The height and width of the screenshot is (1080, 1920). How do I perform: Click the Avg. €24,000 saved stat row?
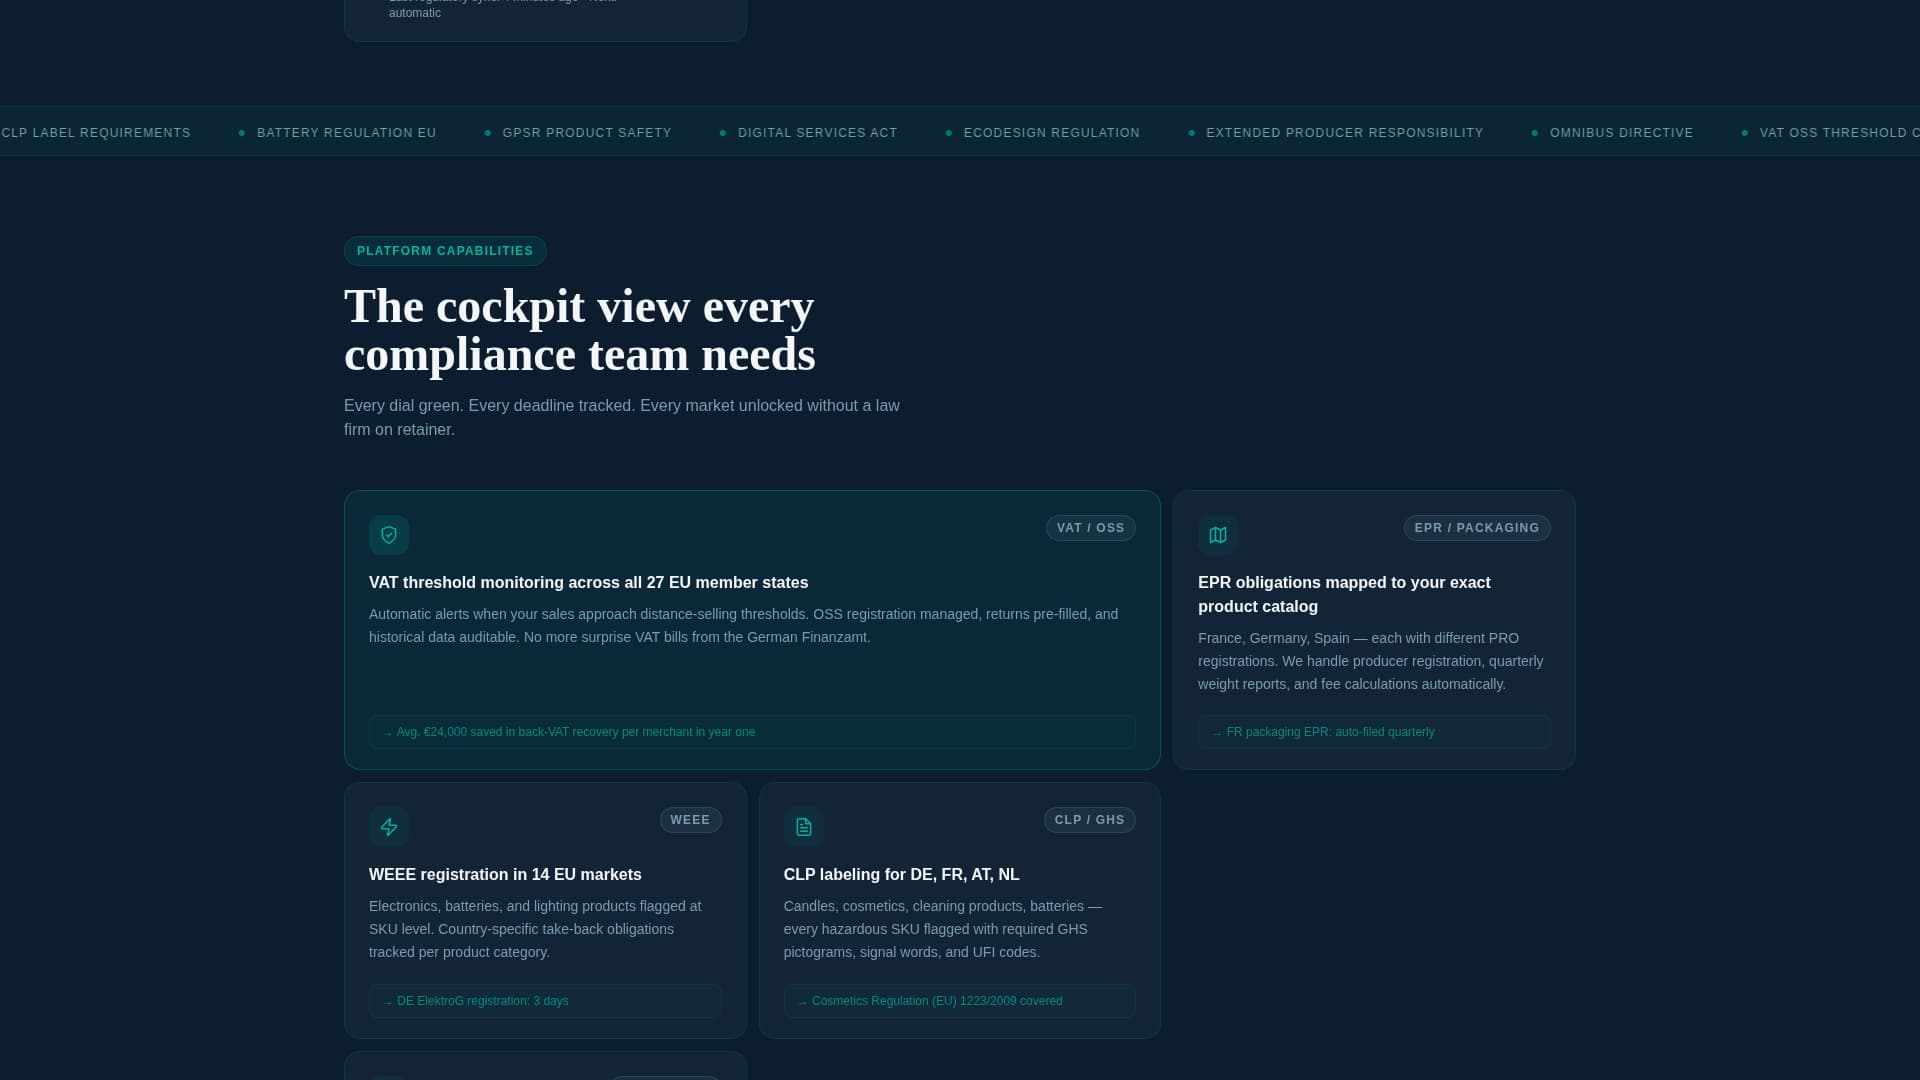tap(752, 732)
